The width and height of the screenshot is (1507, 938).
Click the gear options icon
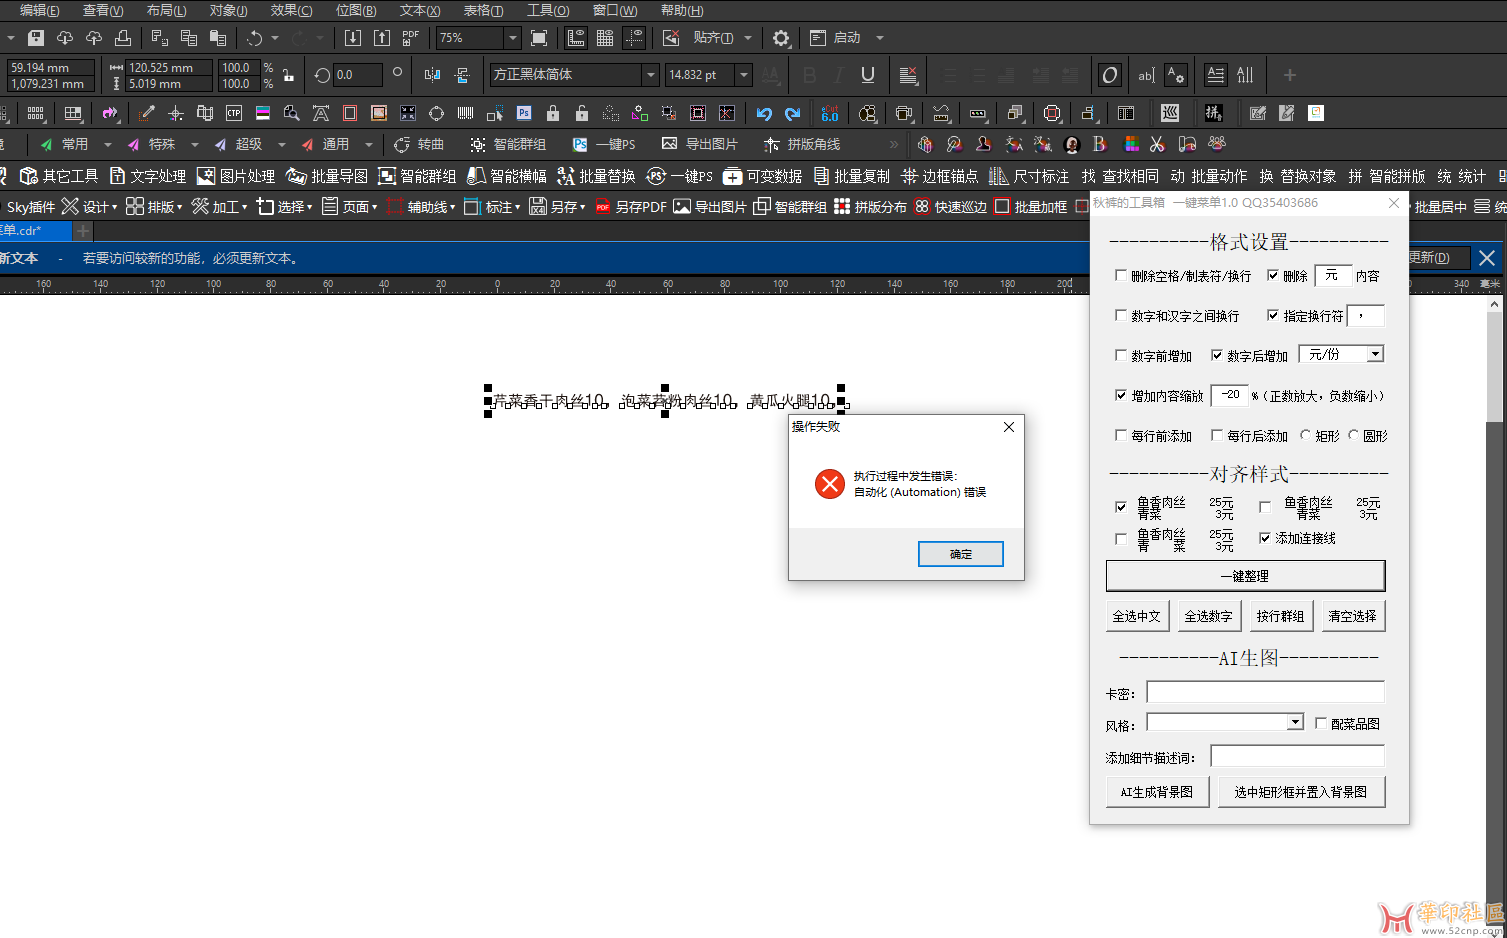781,38
